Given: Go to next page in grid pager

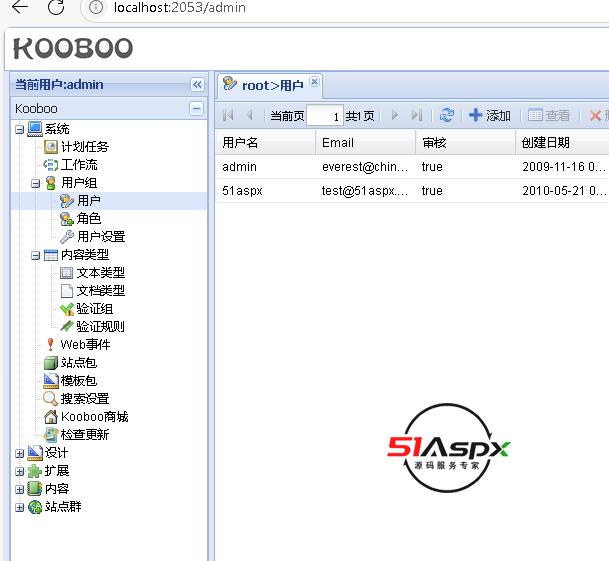Looking at the screenshot, I should (x=395, y=115).
